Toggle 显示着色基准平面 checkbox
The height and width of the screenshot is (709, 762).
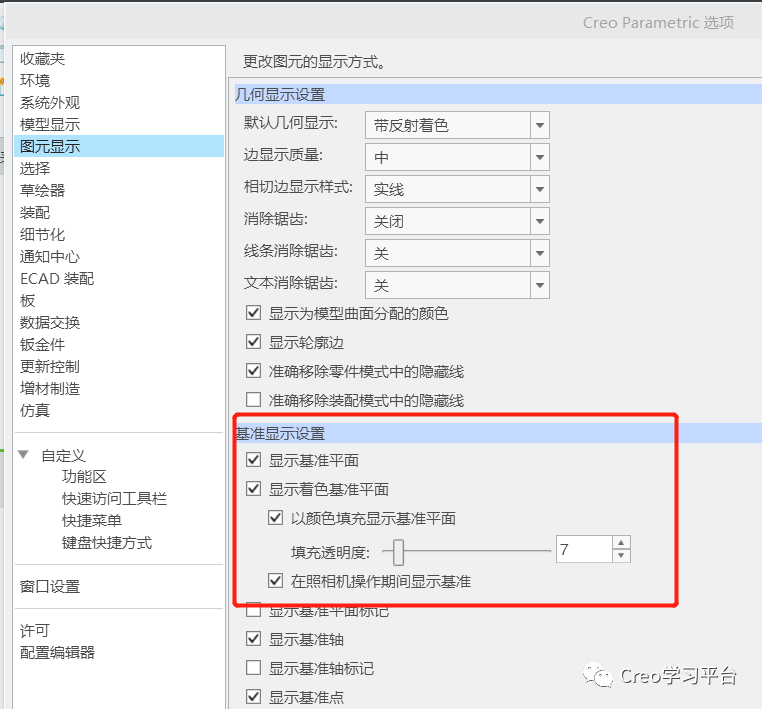pyautogui.click(x=254, y=488)
